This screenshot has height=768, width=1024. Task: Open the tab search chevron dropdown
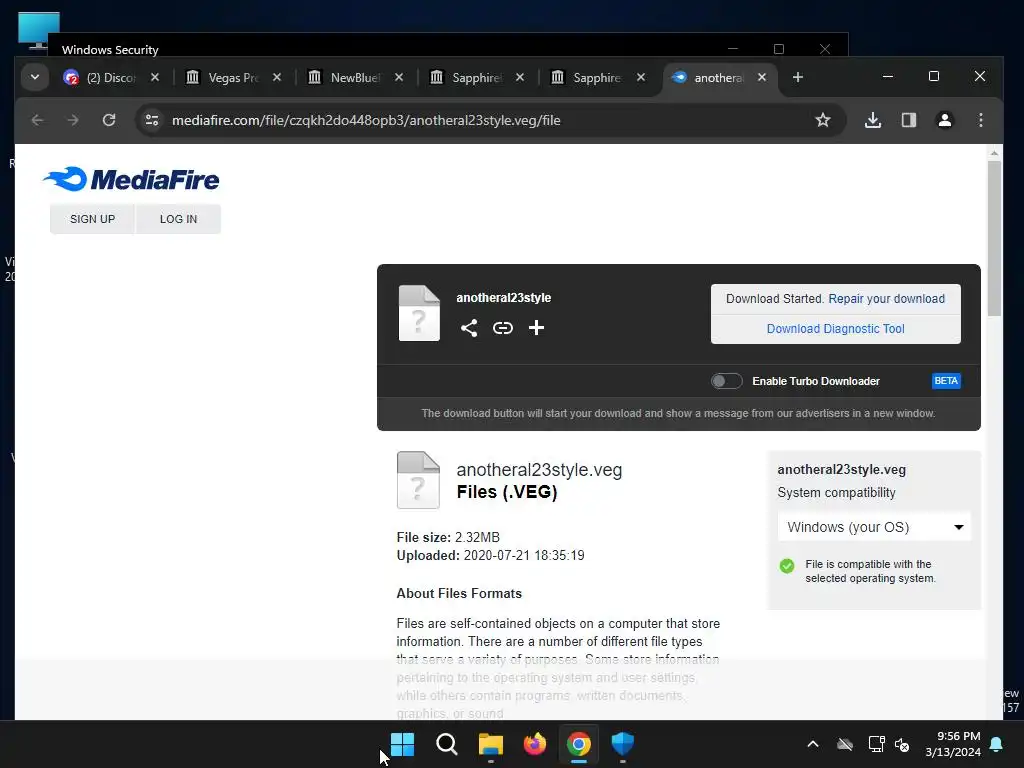tap(35, 77)
